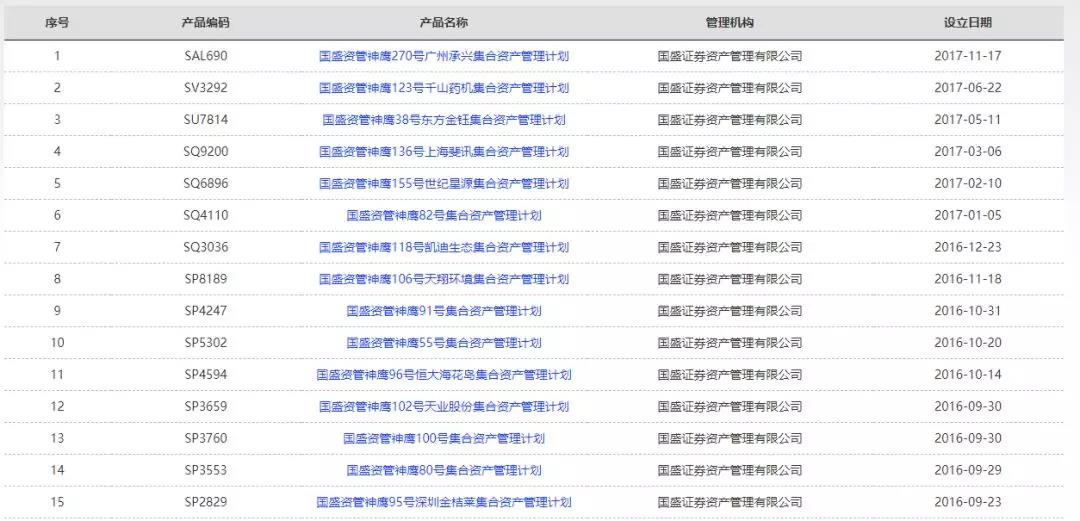Click the 管理机构 column header
This screenshot has width=1080, height=521.
[729, 23]
